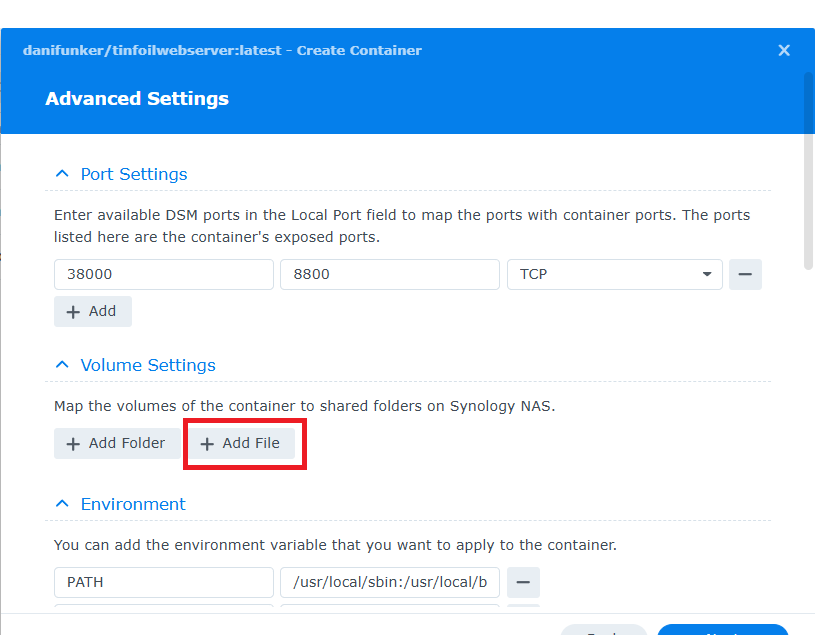The height and width of the screenshot is (635, 816).
Task: Click the Add Folder button
Action: coord(116,443)
